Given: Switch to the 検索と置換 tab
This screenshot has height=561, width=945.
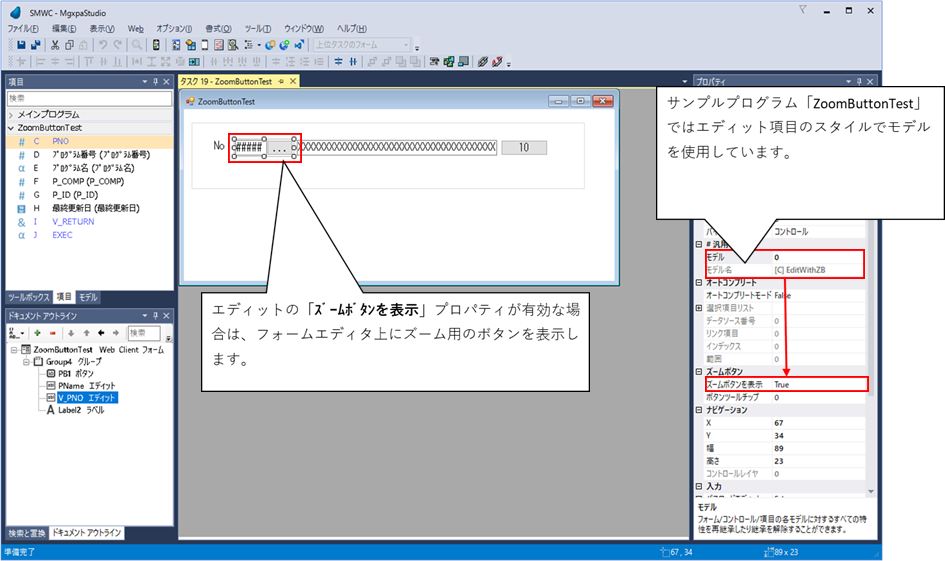Looking at the screenshot, I should [27, 533].
